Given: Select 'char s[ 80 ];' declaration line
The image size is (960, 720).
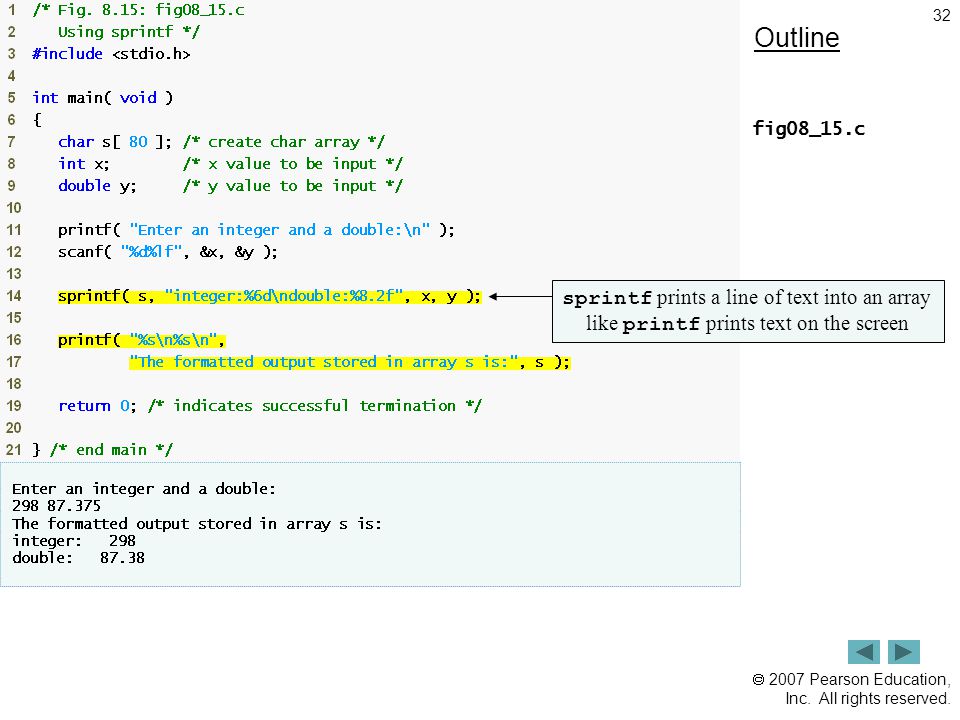Looking at the screenshot, I should pos(114,142).
